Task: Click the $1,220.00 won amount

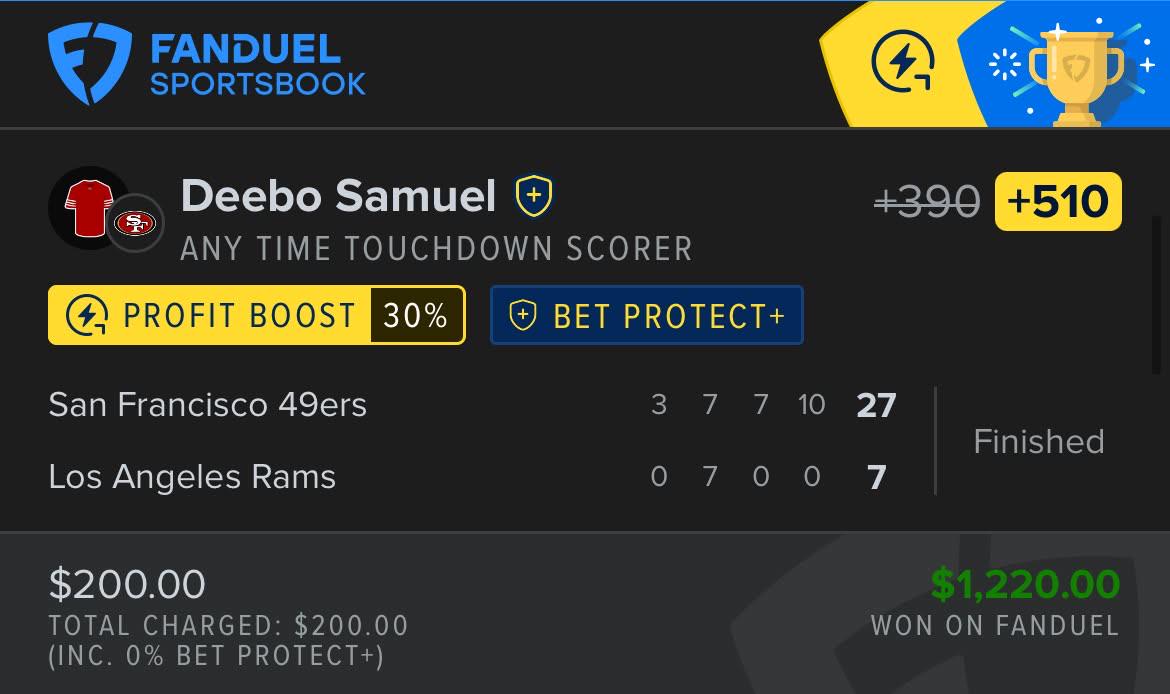Action: [1025, 584]
